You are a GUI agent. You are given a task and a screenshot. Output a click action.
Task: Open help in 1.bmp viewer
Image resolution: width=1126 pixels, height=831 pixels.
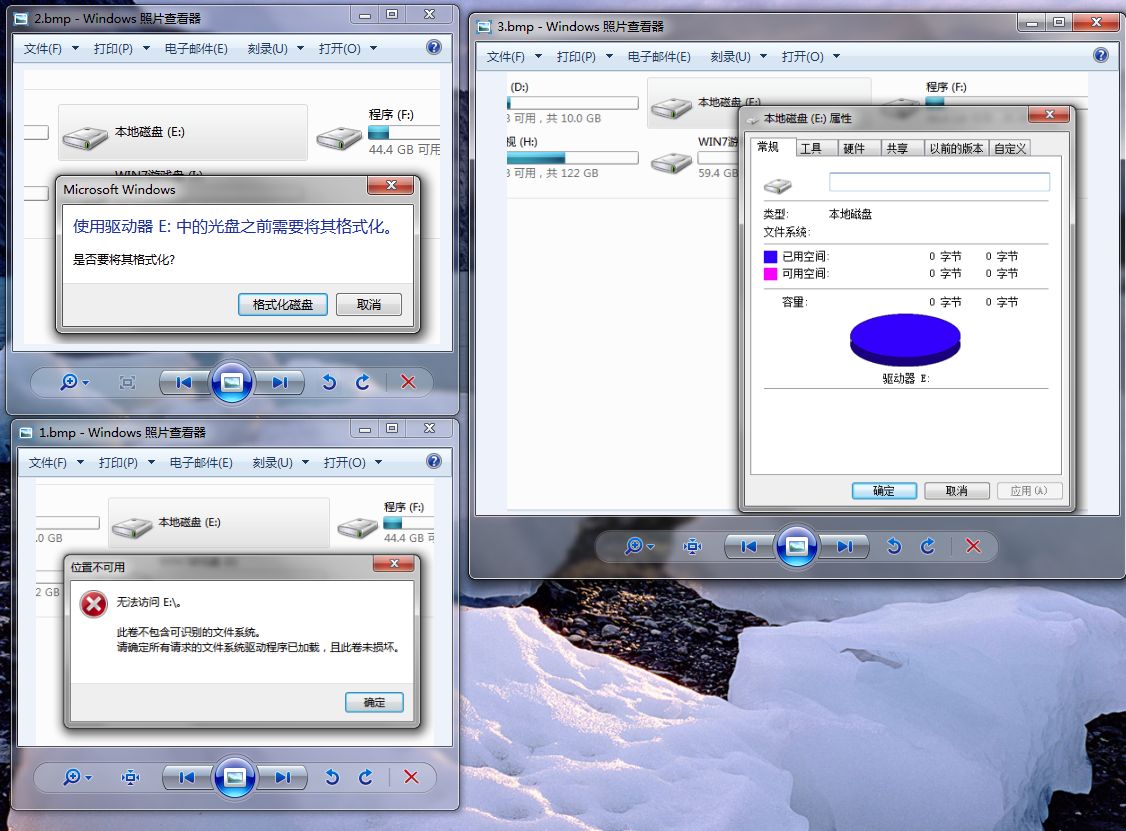point(434,461)
